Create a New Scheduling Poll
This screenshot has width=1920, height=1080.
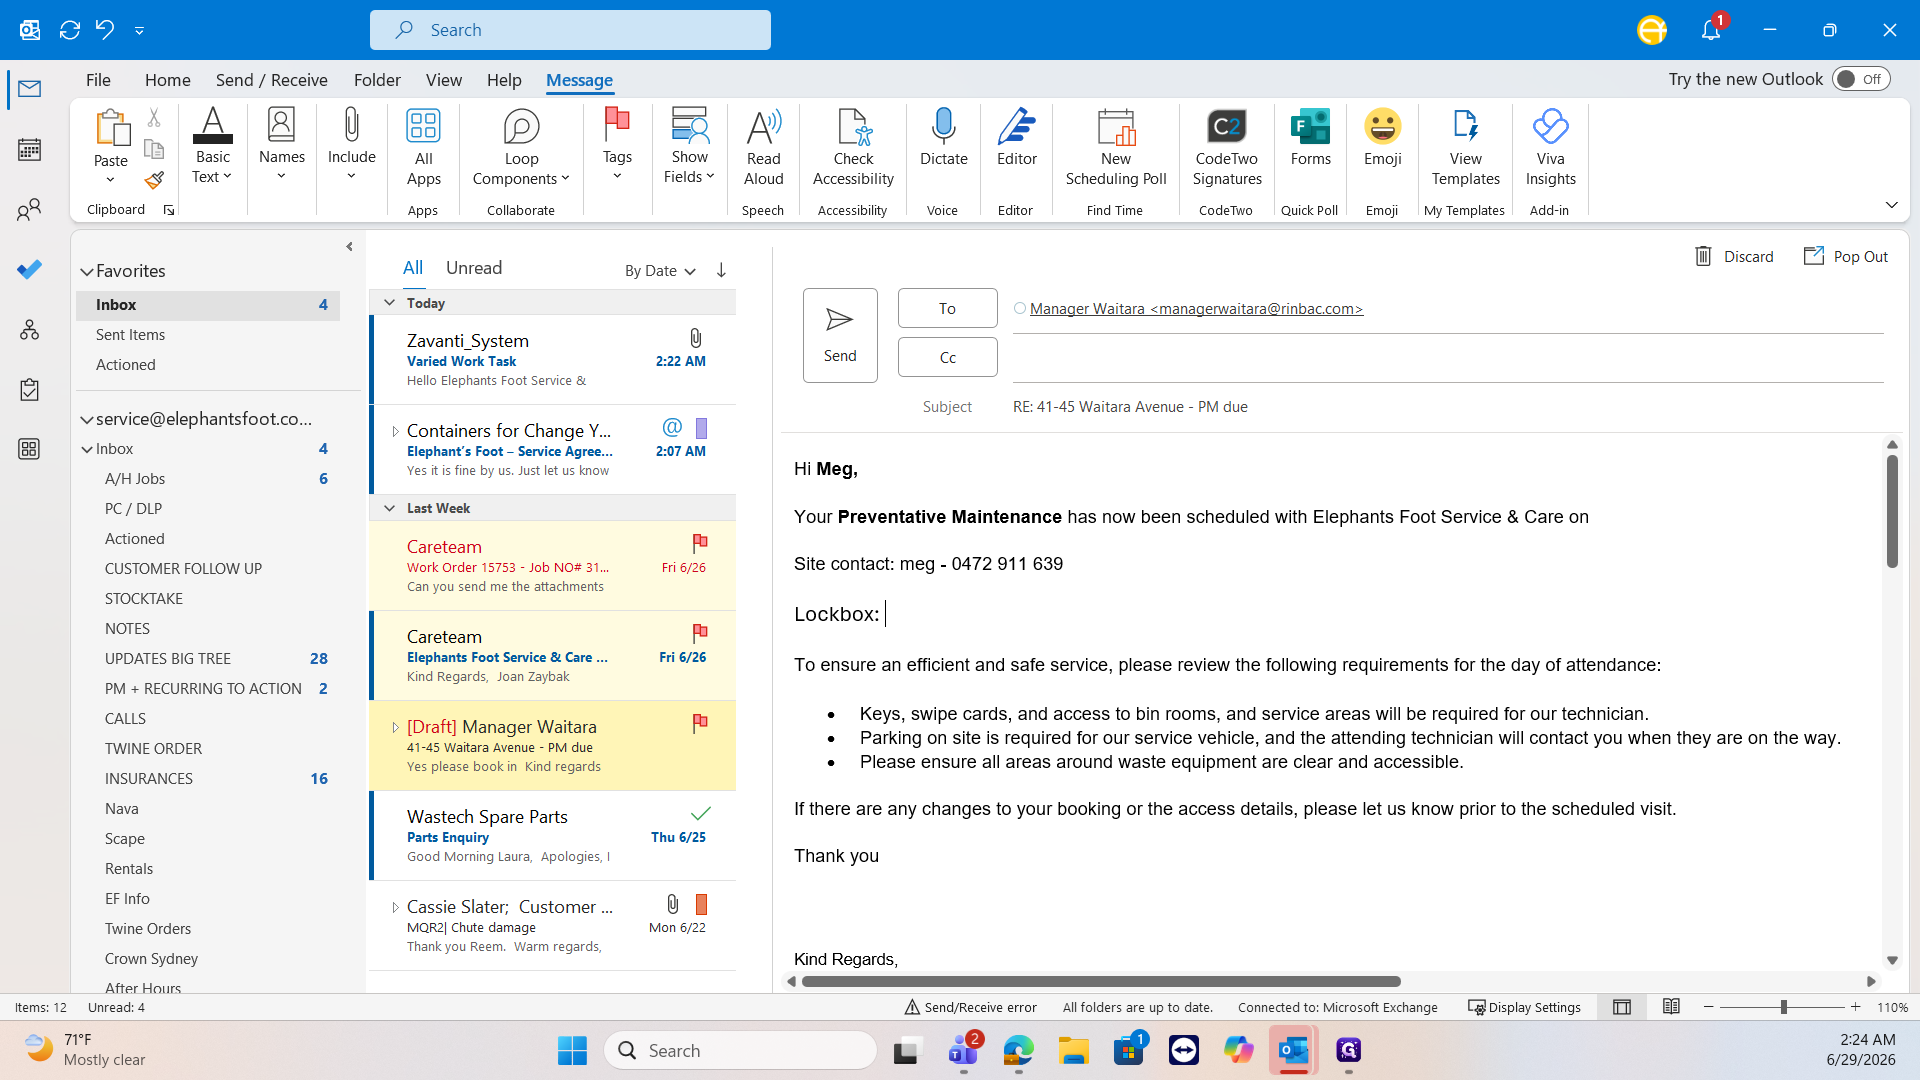point(1116,148)
